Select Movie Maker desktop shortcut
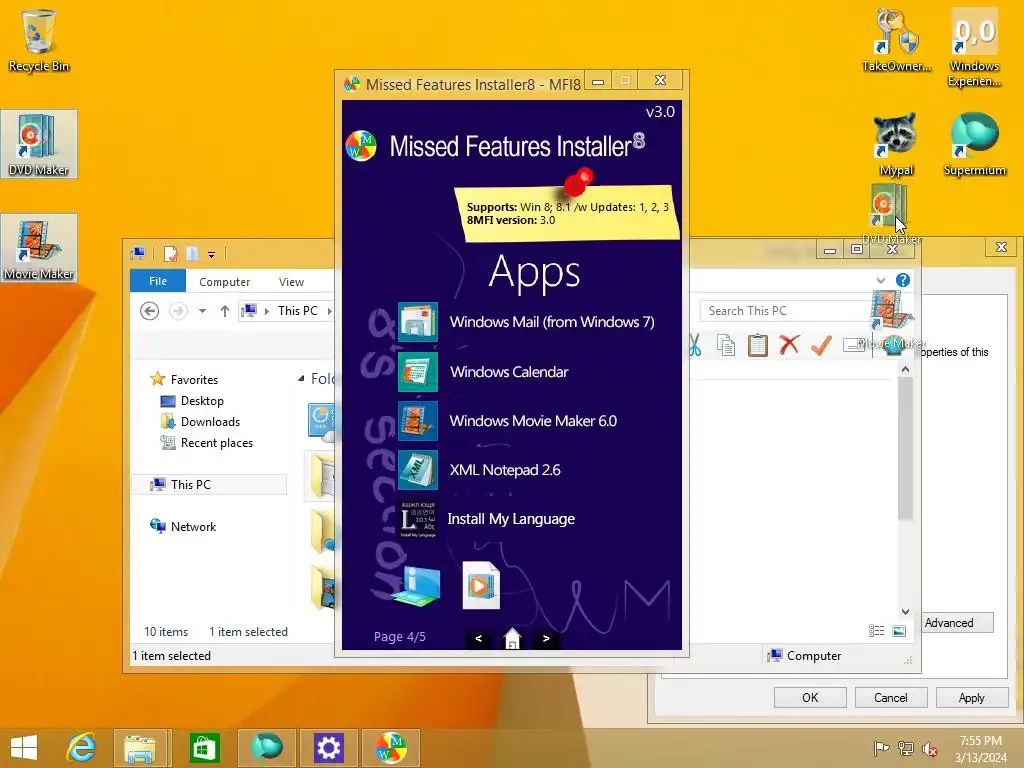1024x768 pixels. pos(39,248)
